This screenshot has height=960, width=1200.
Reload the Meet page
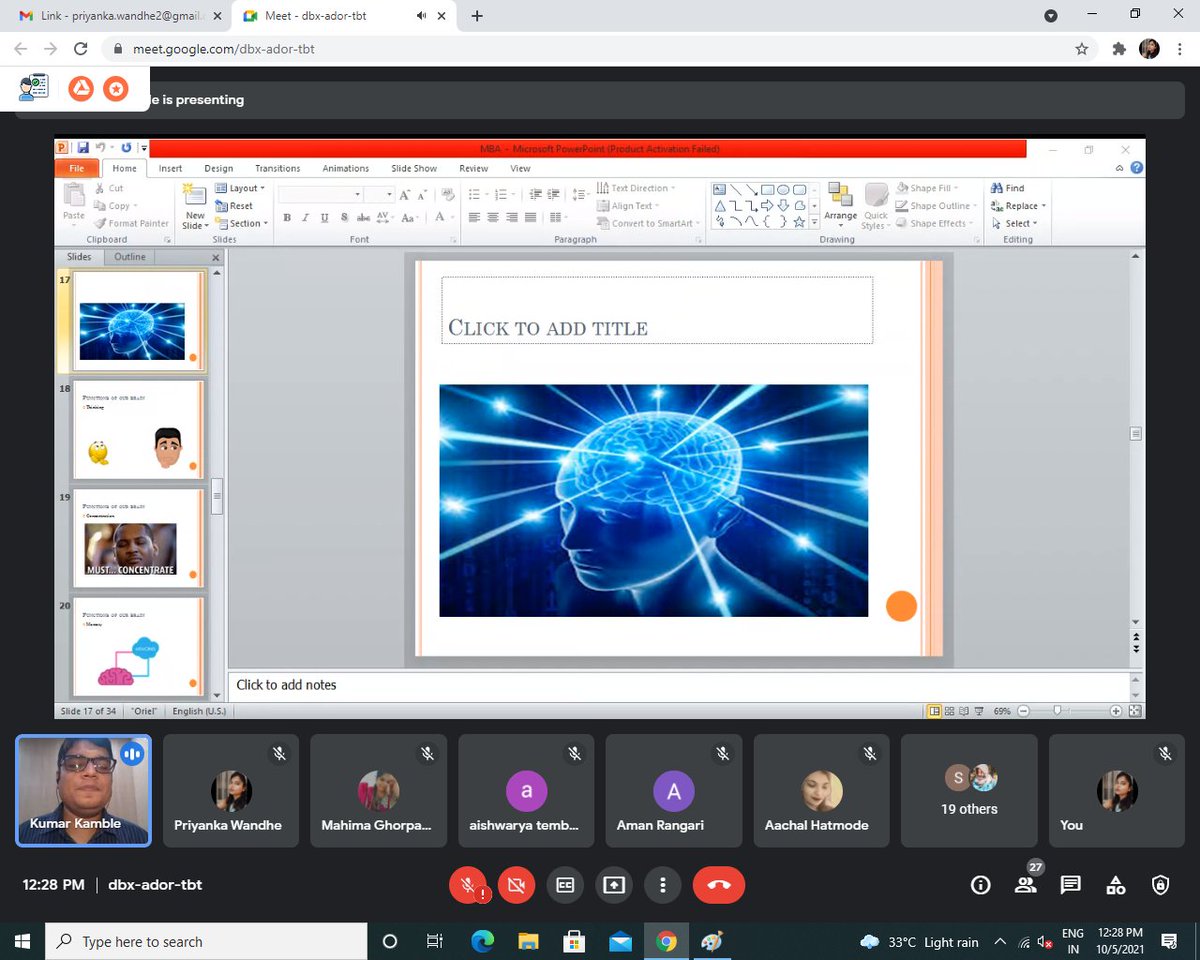(80, 48)
